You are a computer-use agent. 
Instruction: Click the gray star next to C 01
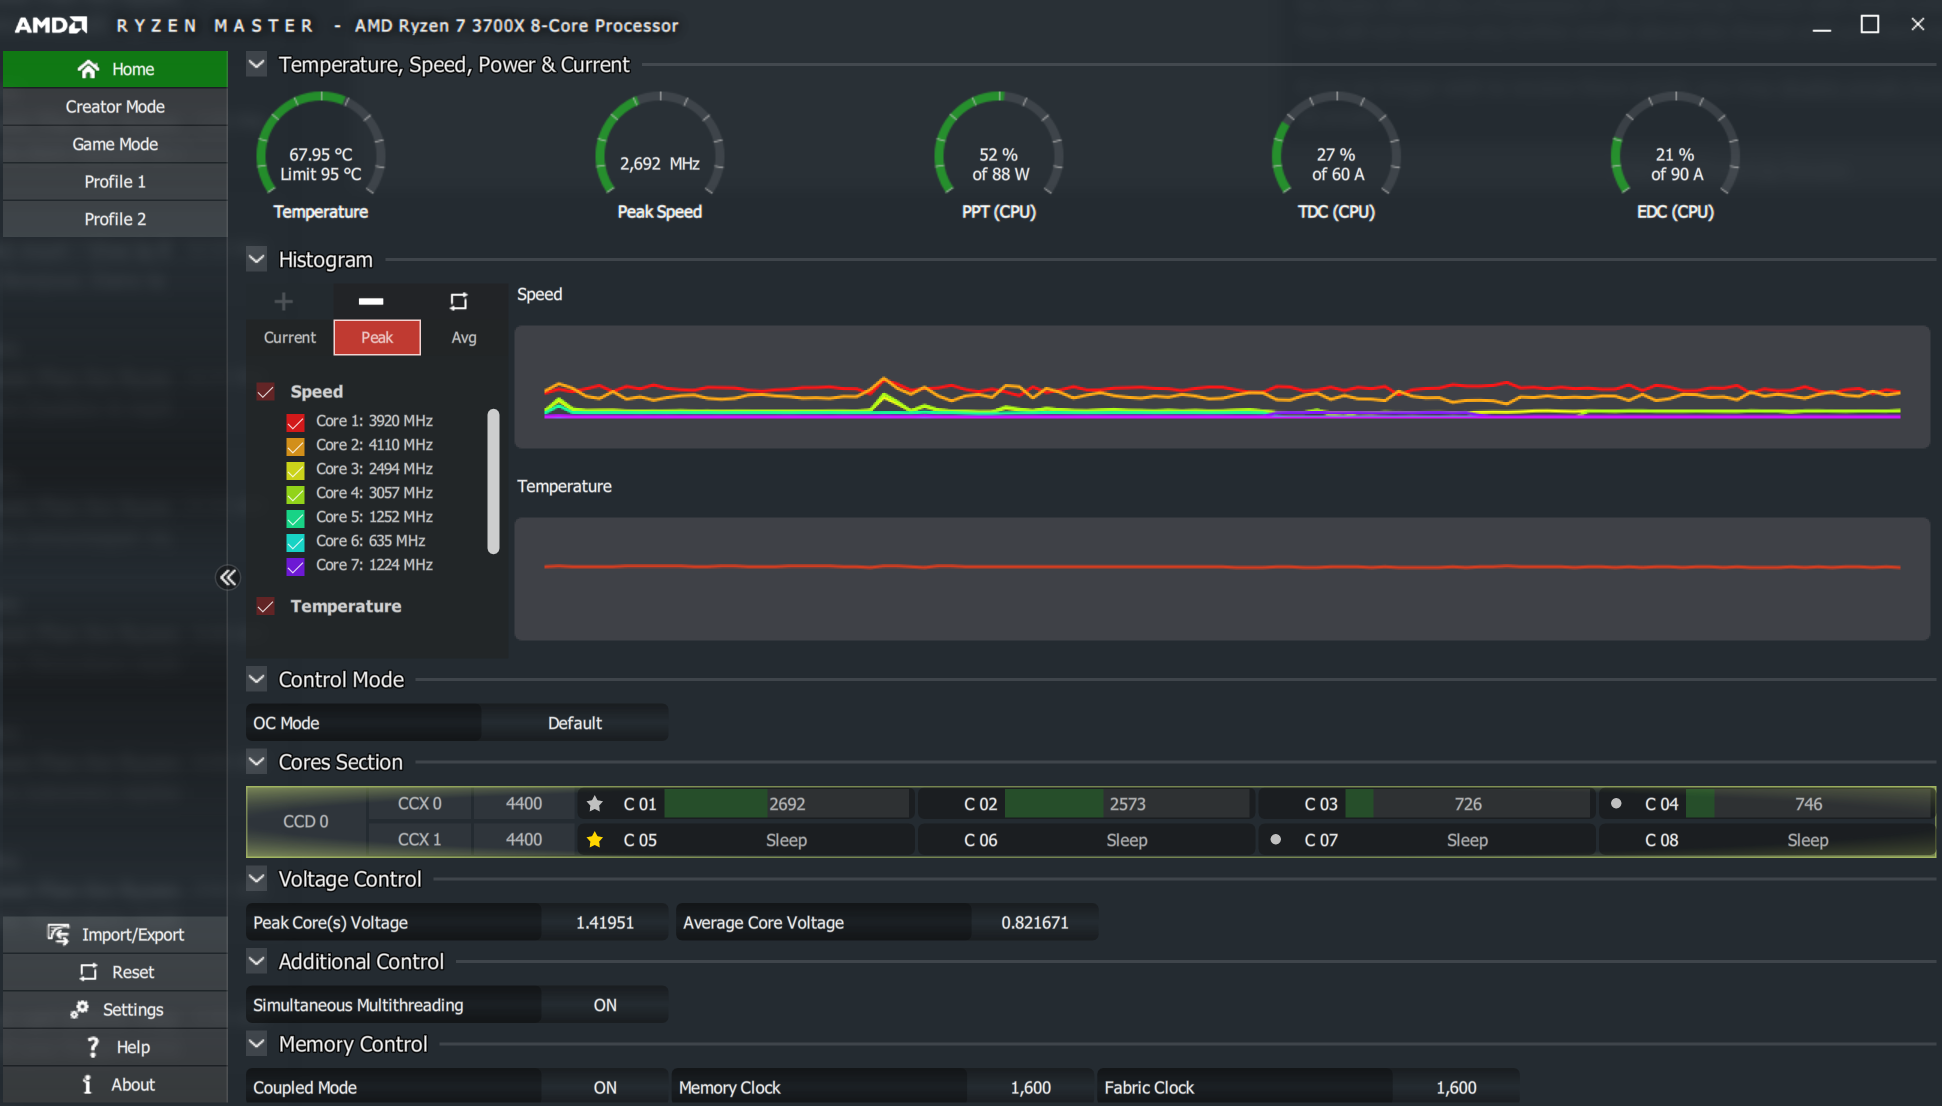[595, 804]
